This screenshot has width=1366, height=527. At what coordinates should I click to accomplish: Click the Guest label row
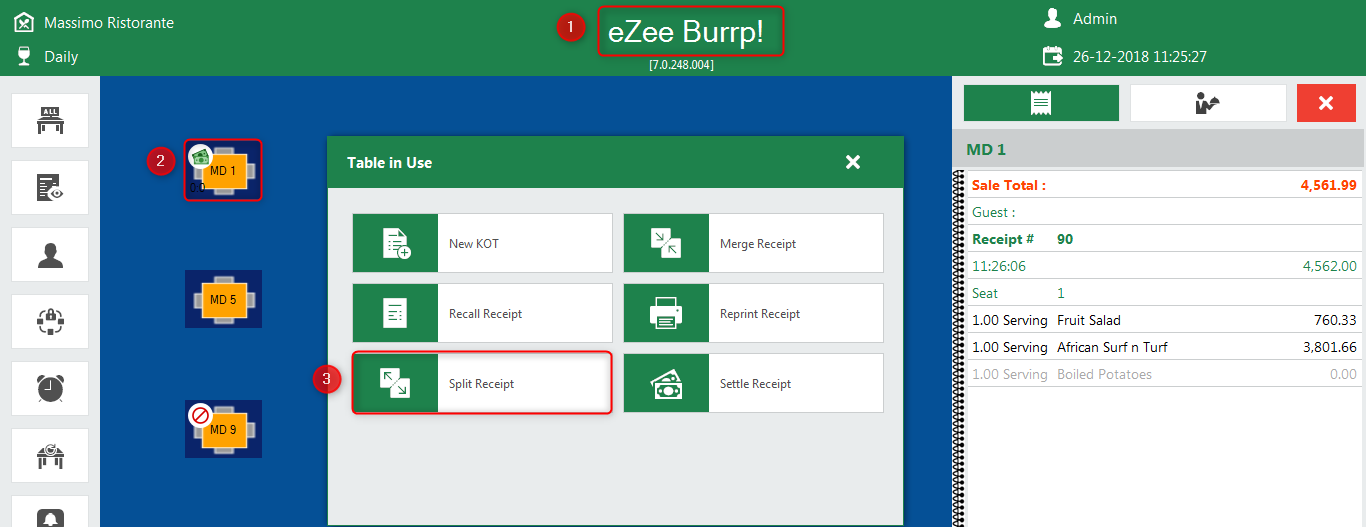coord(1164,212)
